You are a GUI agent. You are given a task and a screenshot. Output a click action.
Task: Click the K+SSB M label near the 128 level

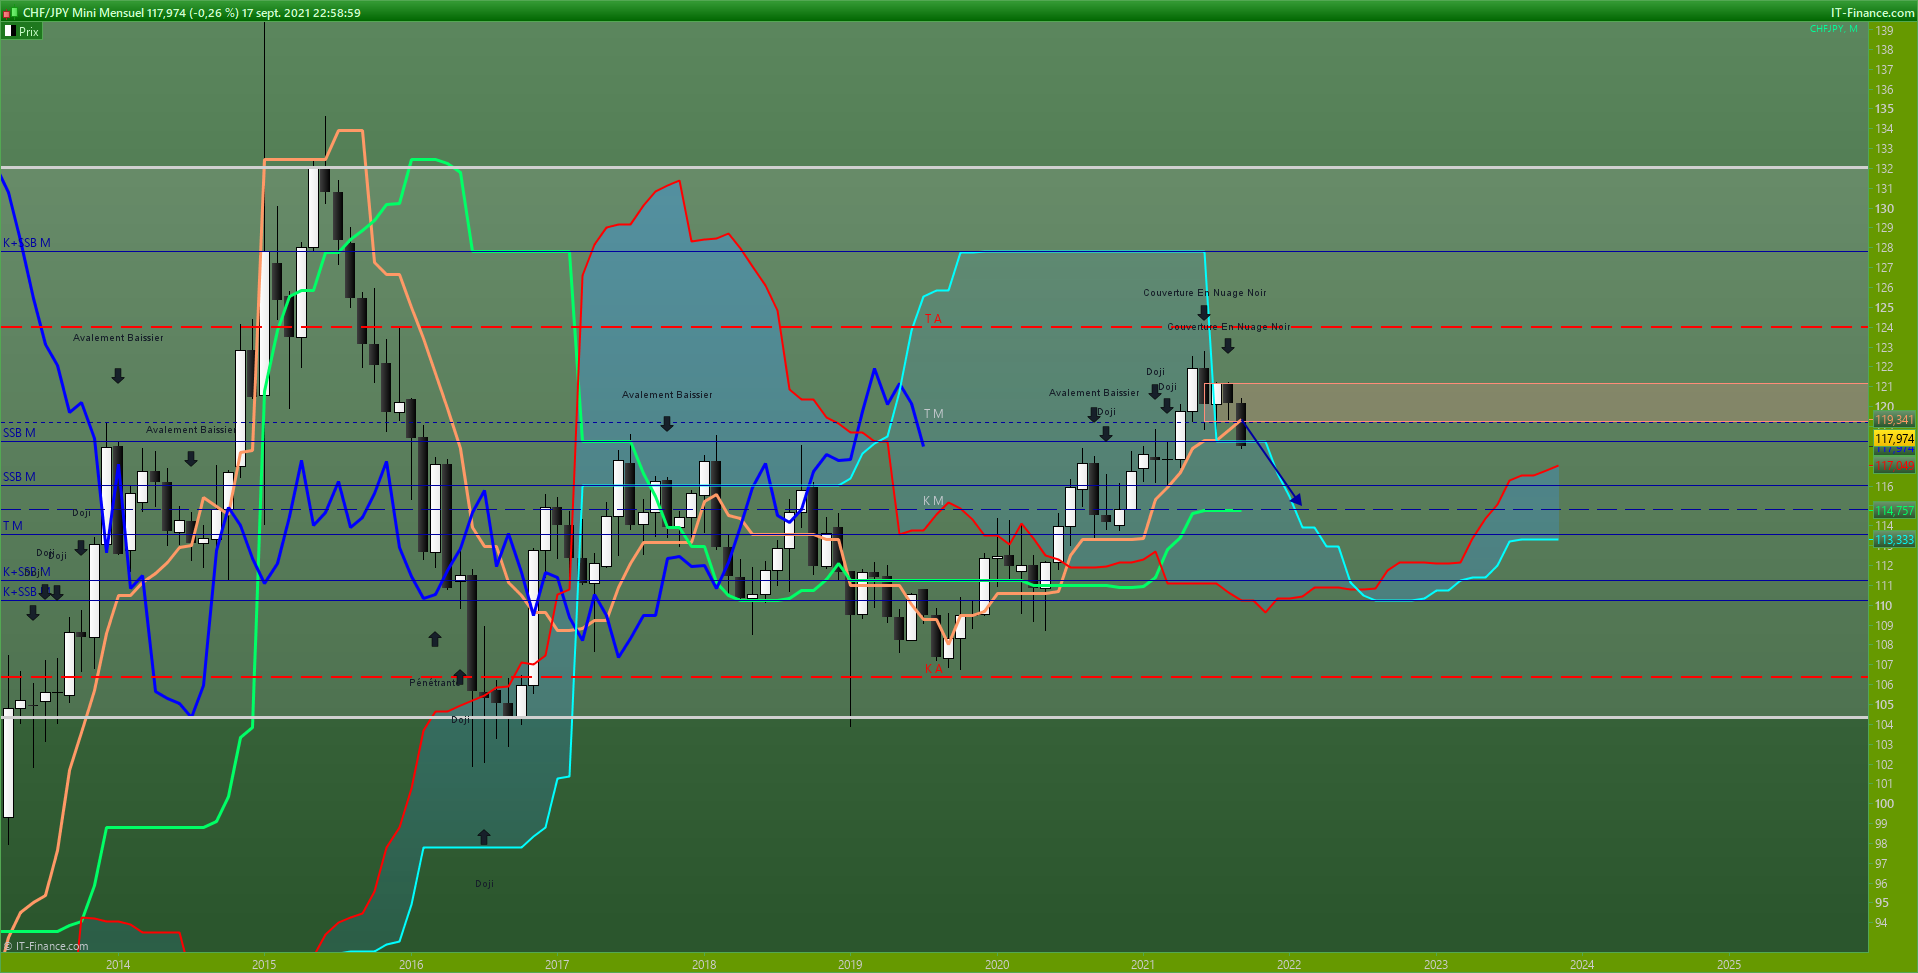pos(27,243)
